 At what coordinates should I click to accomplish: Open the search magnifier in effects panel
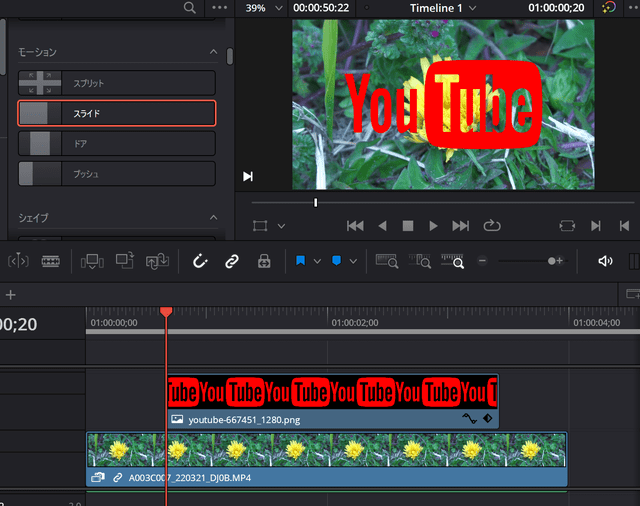189,8
